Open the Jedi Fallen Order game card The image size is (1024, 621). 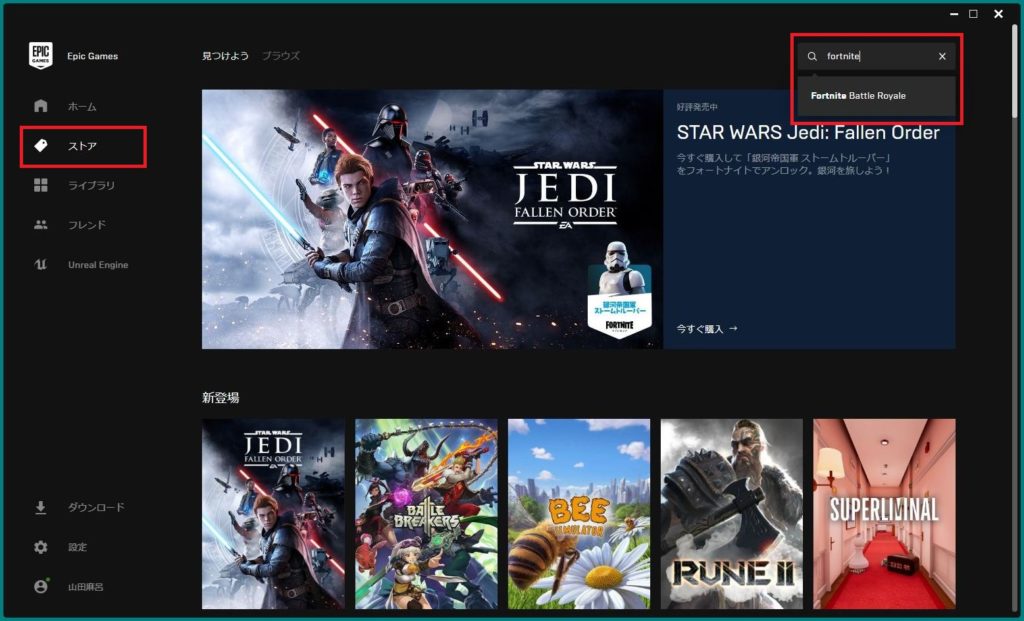[x=273, y=514]
